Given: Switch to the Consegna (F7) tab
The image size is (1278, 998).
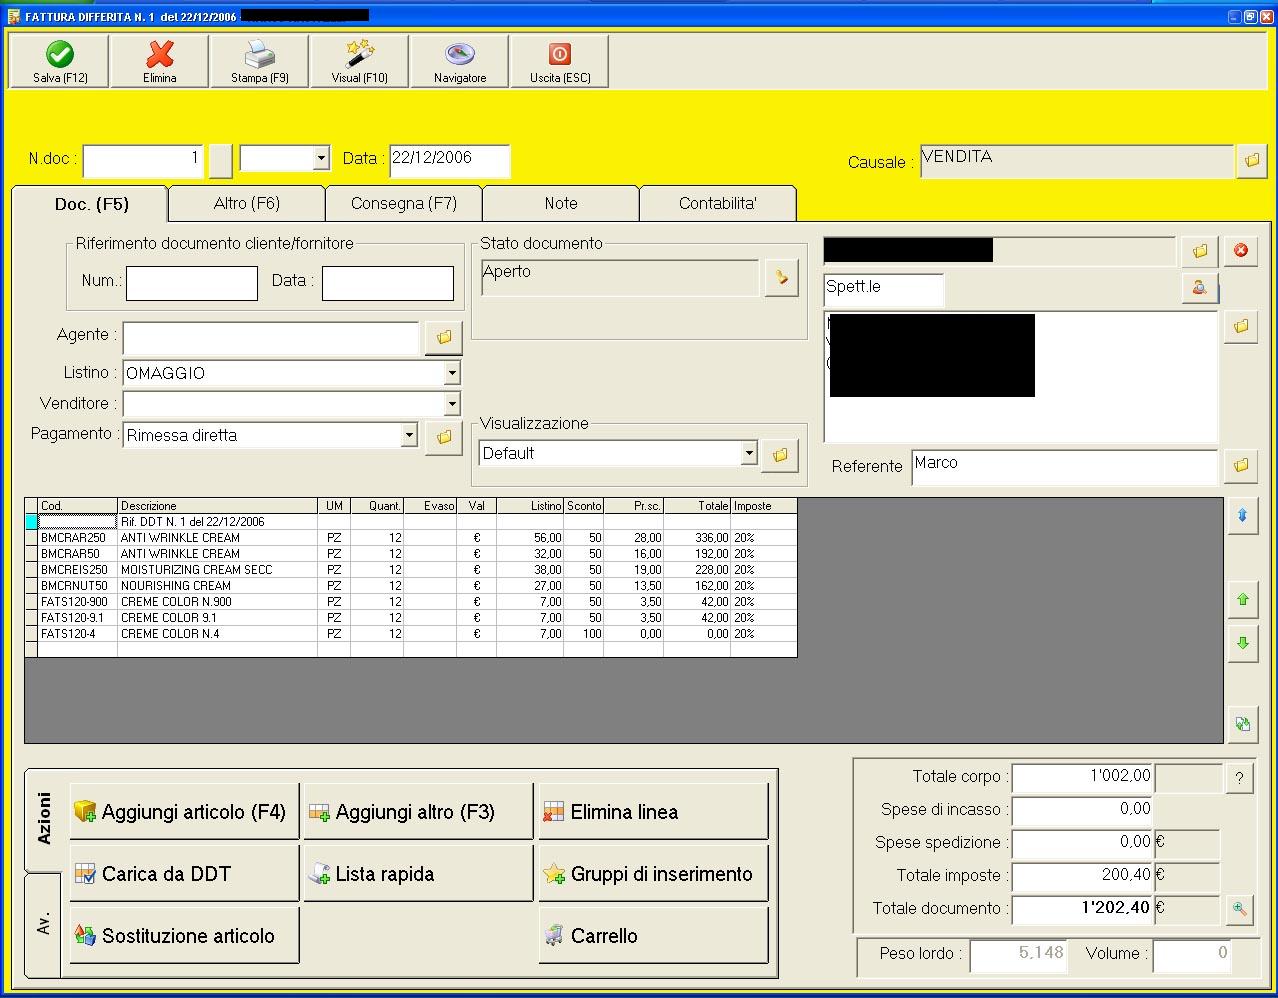Looking at the screenshot, I should pyautogui.click(x=403, y=203).
